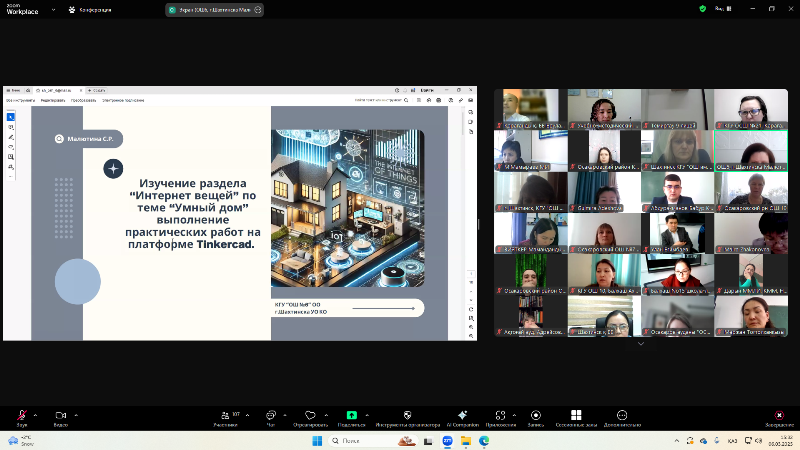Open the Дополнительно more options menu
This screenshot has height=450, width=800.
(622, 415)
